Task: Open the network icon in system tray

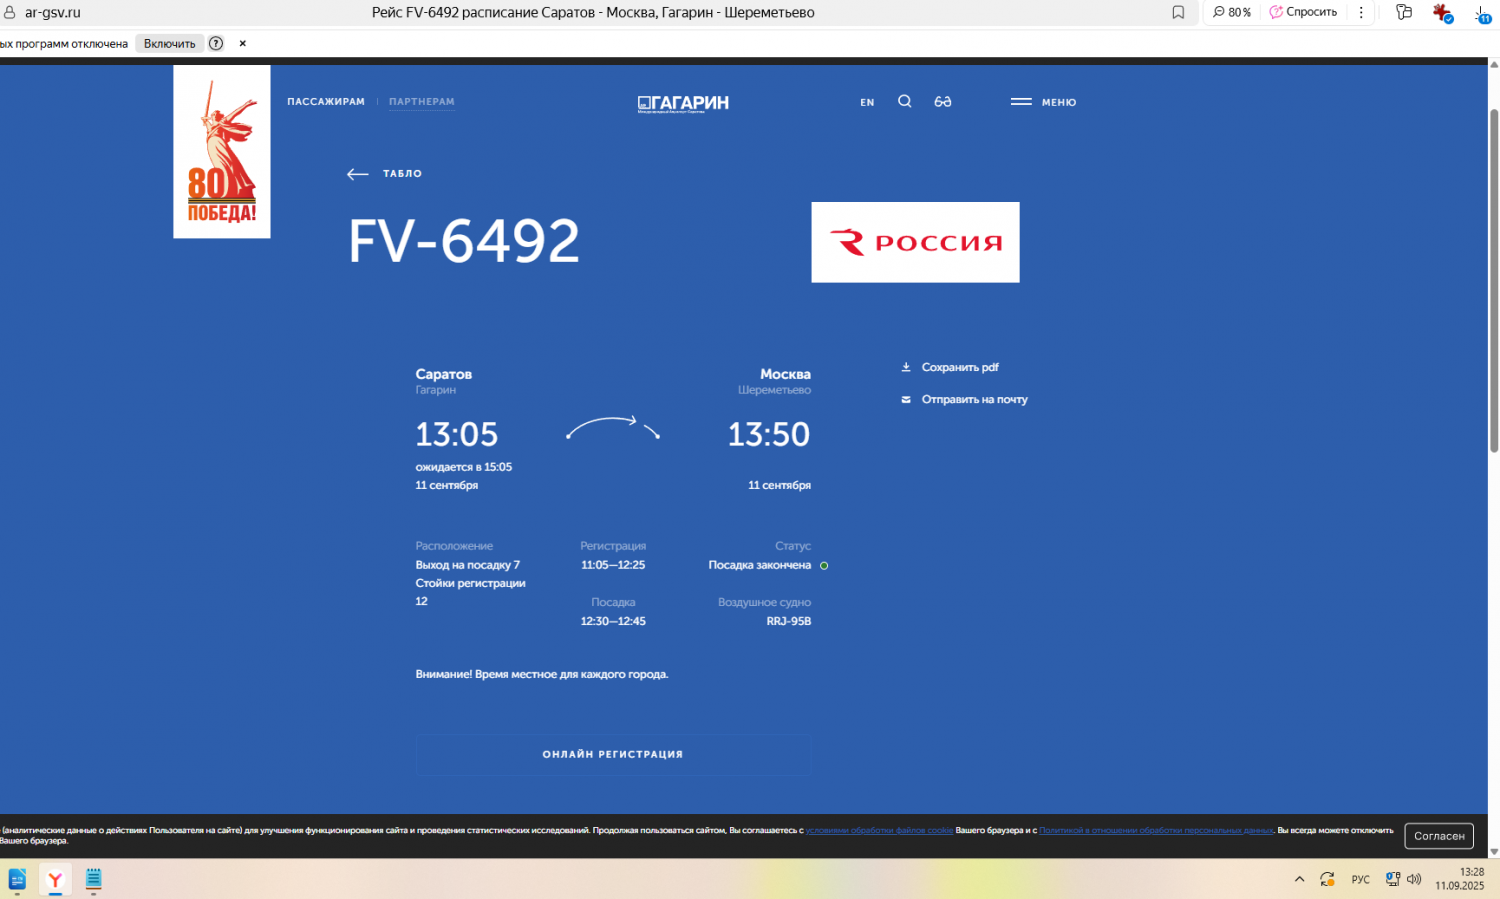Action: coord(1392,880)
